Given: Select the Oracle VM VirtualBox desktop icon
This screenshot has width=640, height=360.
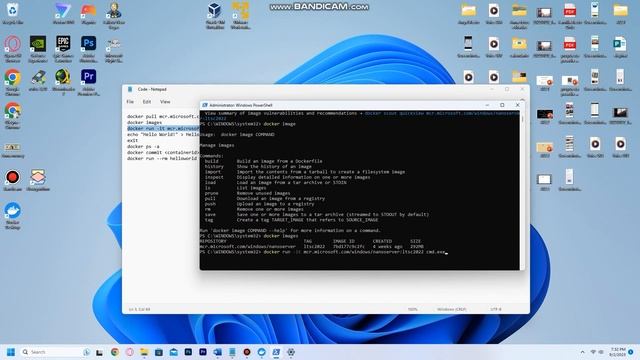Looking at the screenshot, I should [215, 16].
